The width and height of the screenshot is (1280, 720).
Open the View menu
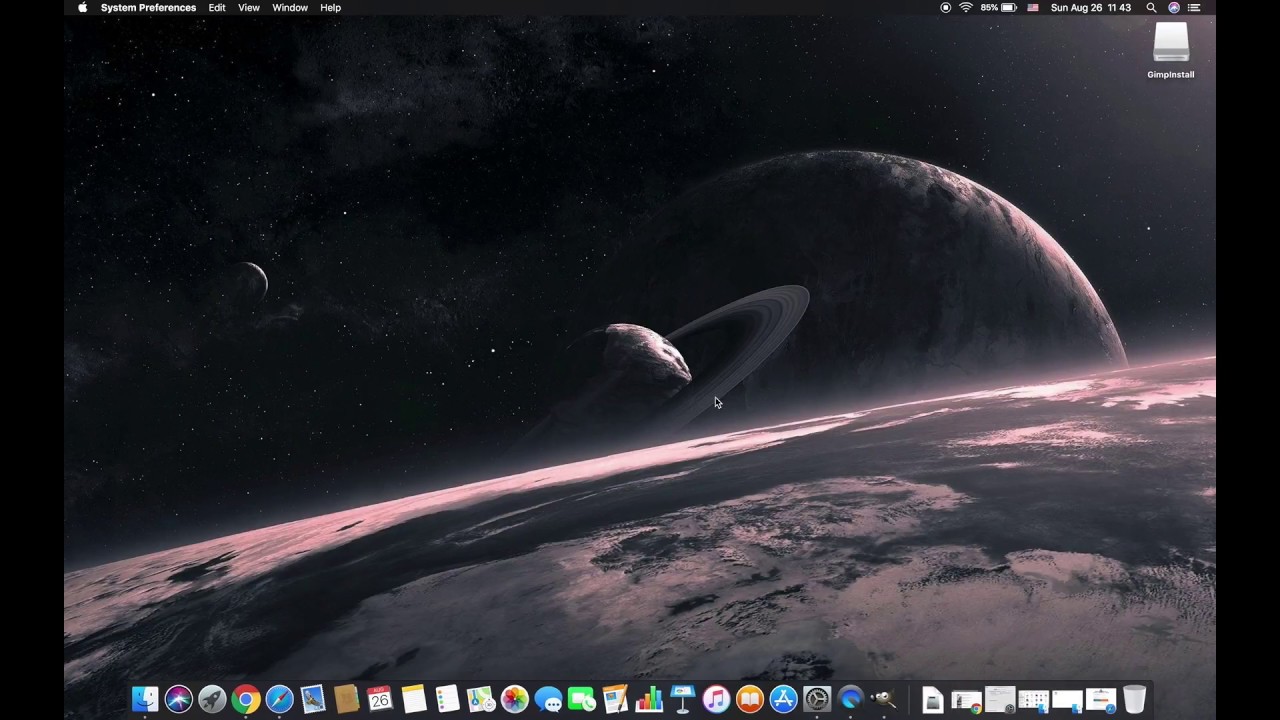coord(249,7)
